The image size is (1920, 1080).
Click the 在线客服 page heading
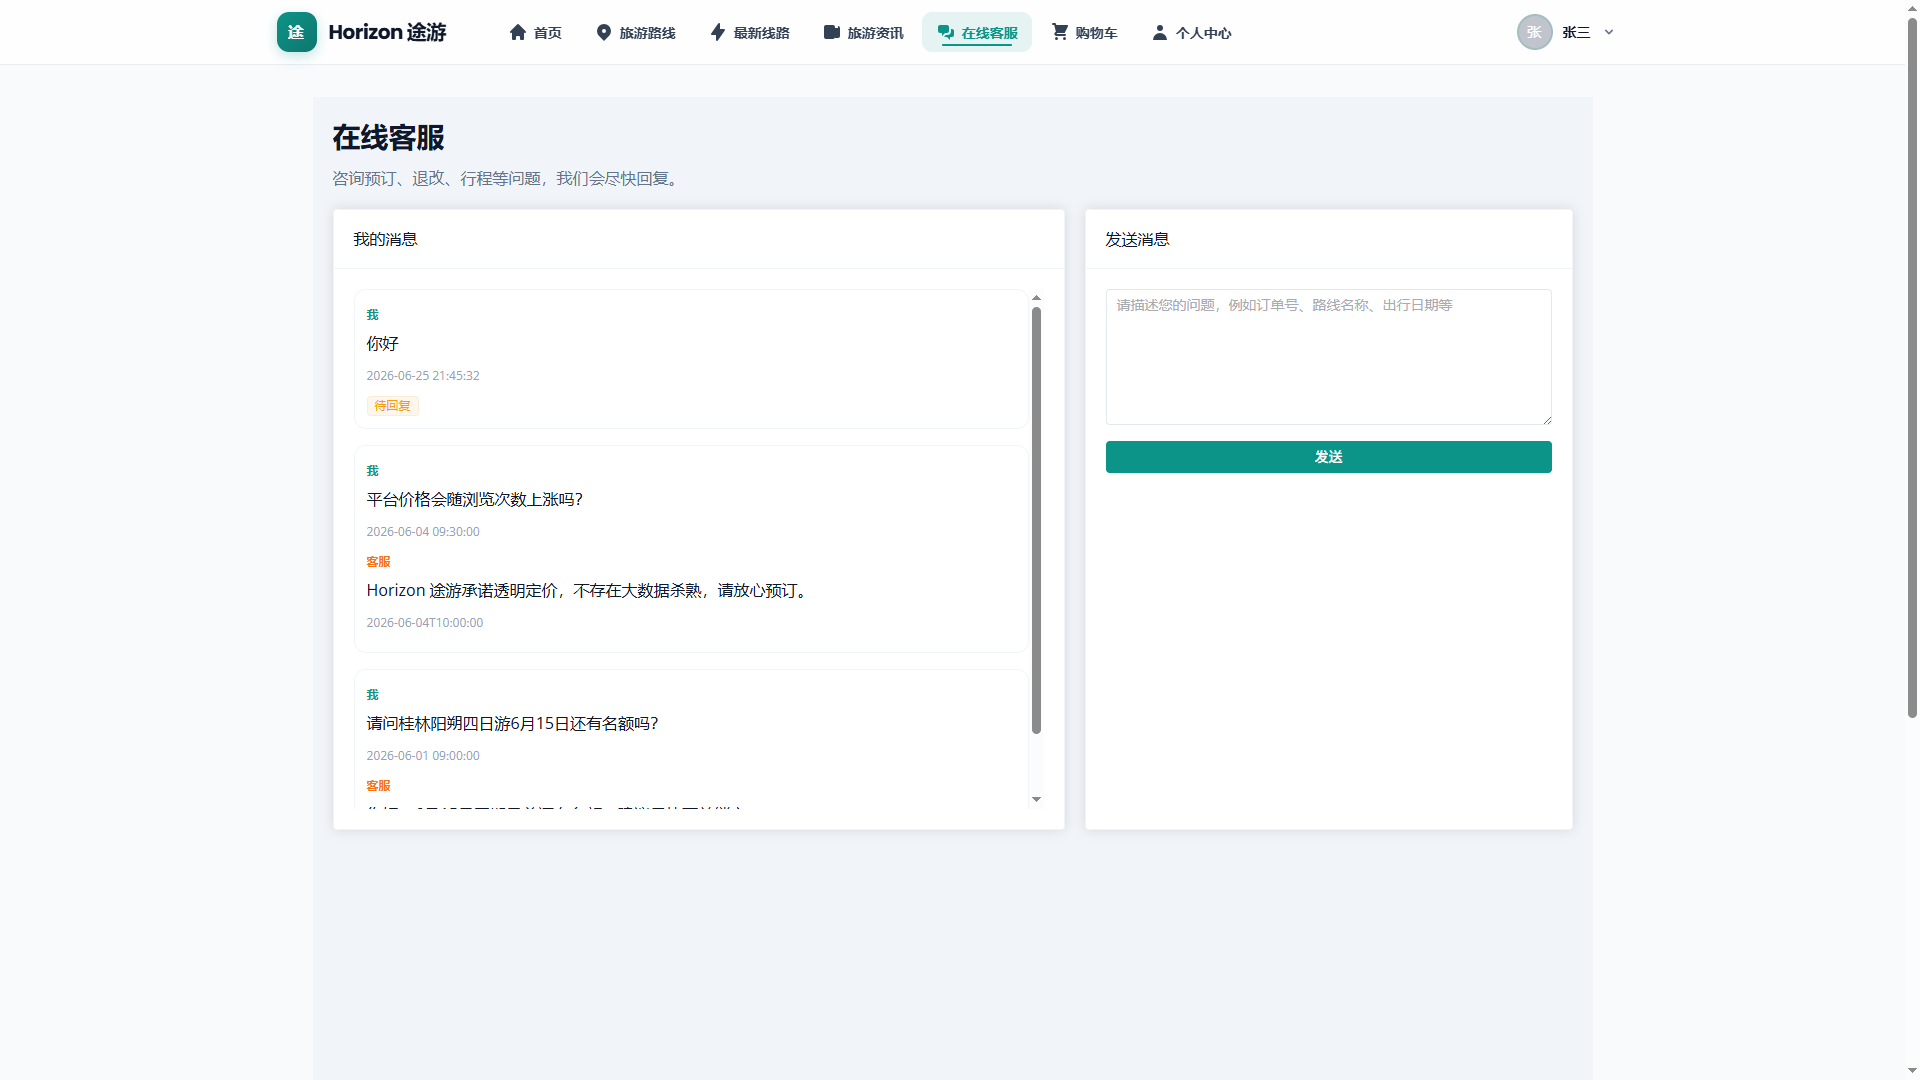click(x=388, y=138)
